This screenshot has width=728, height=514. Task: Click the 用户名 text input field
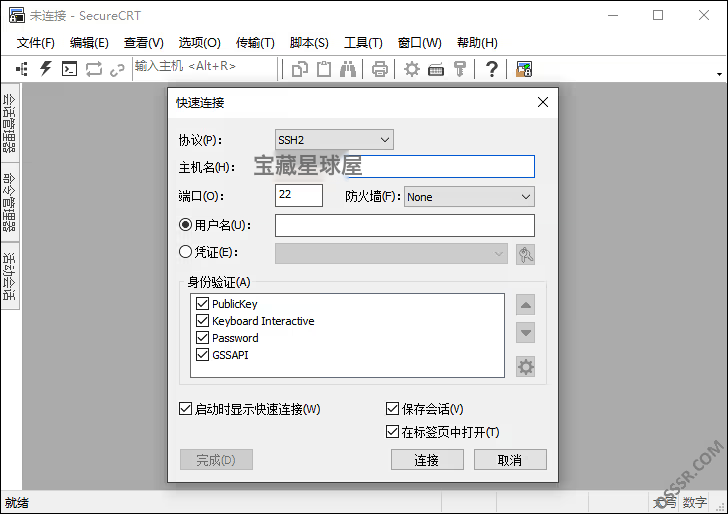tap(405, 225)
